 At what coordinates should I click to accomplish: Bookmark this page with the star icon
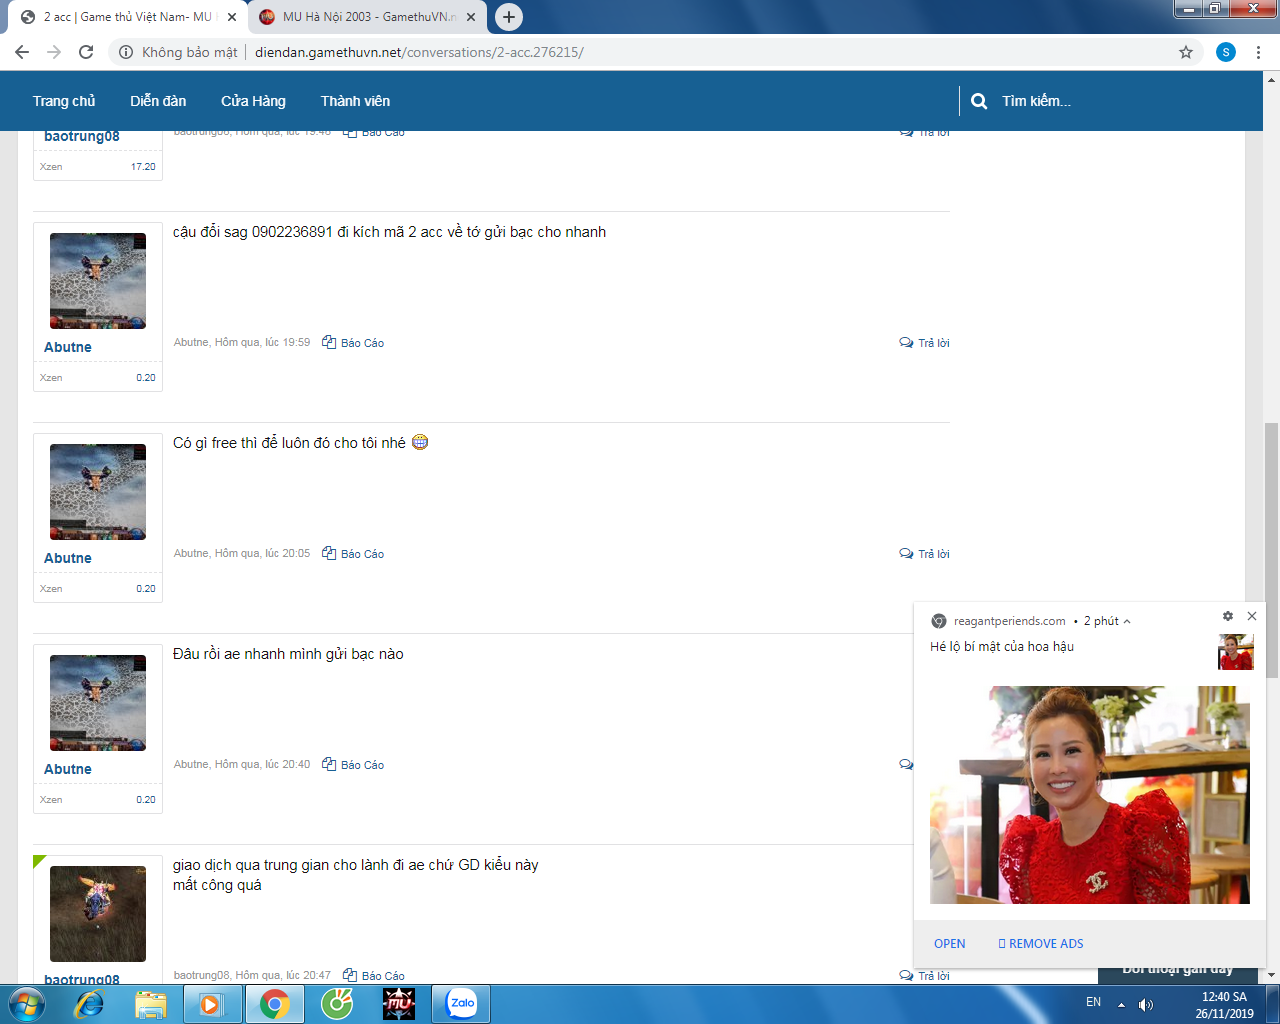pos(1186,52)
